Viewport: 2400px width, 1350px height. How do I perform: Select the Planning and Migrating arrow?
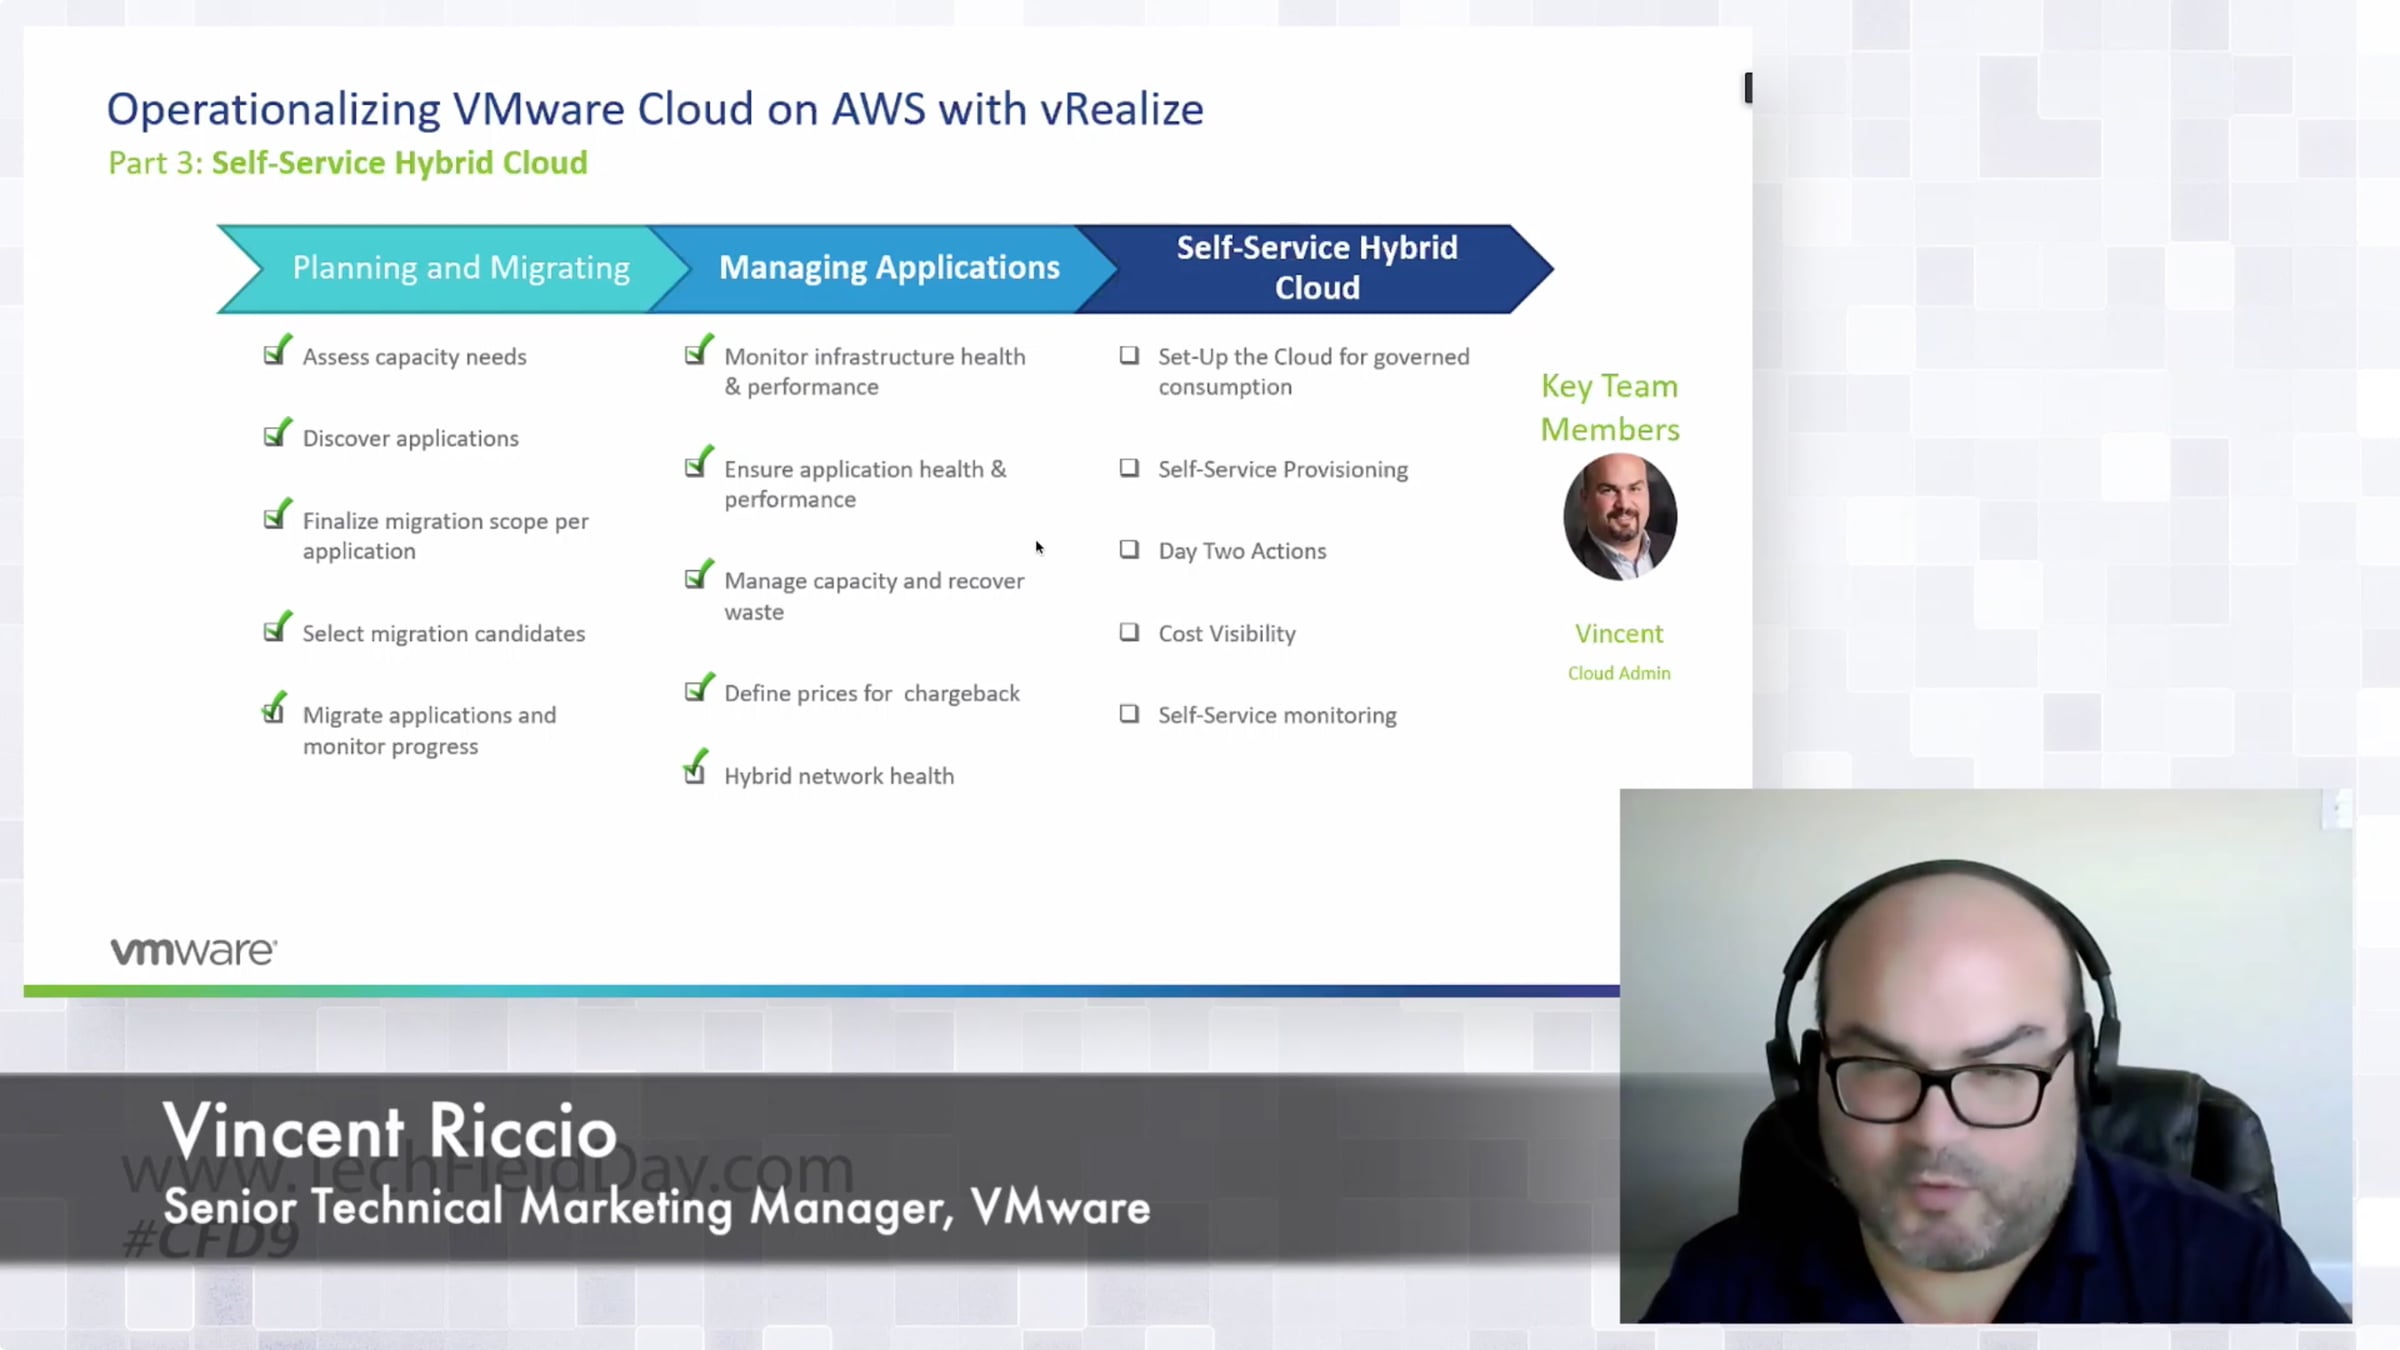pos(460,268)
